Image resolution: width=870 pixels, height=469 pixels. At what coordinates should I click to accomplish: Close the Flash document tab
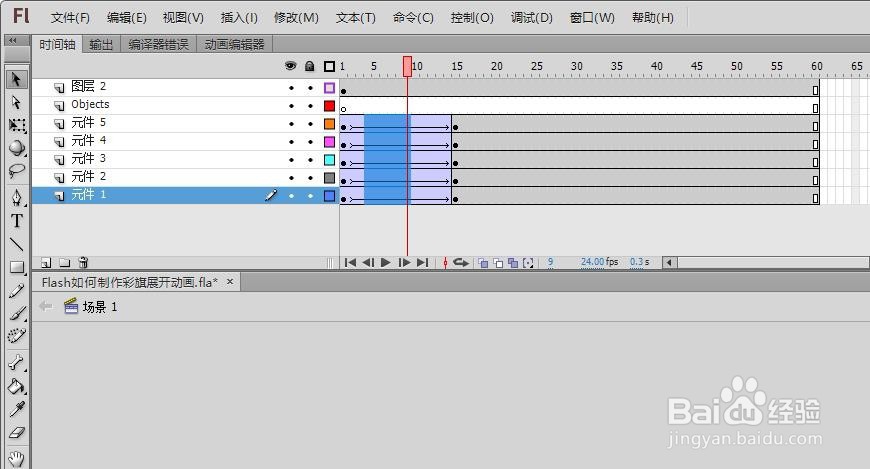click(230, 282)
